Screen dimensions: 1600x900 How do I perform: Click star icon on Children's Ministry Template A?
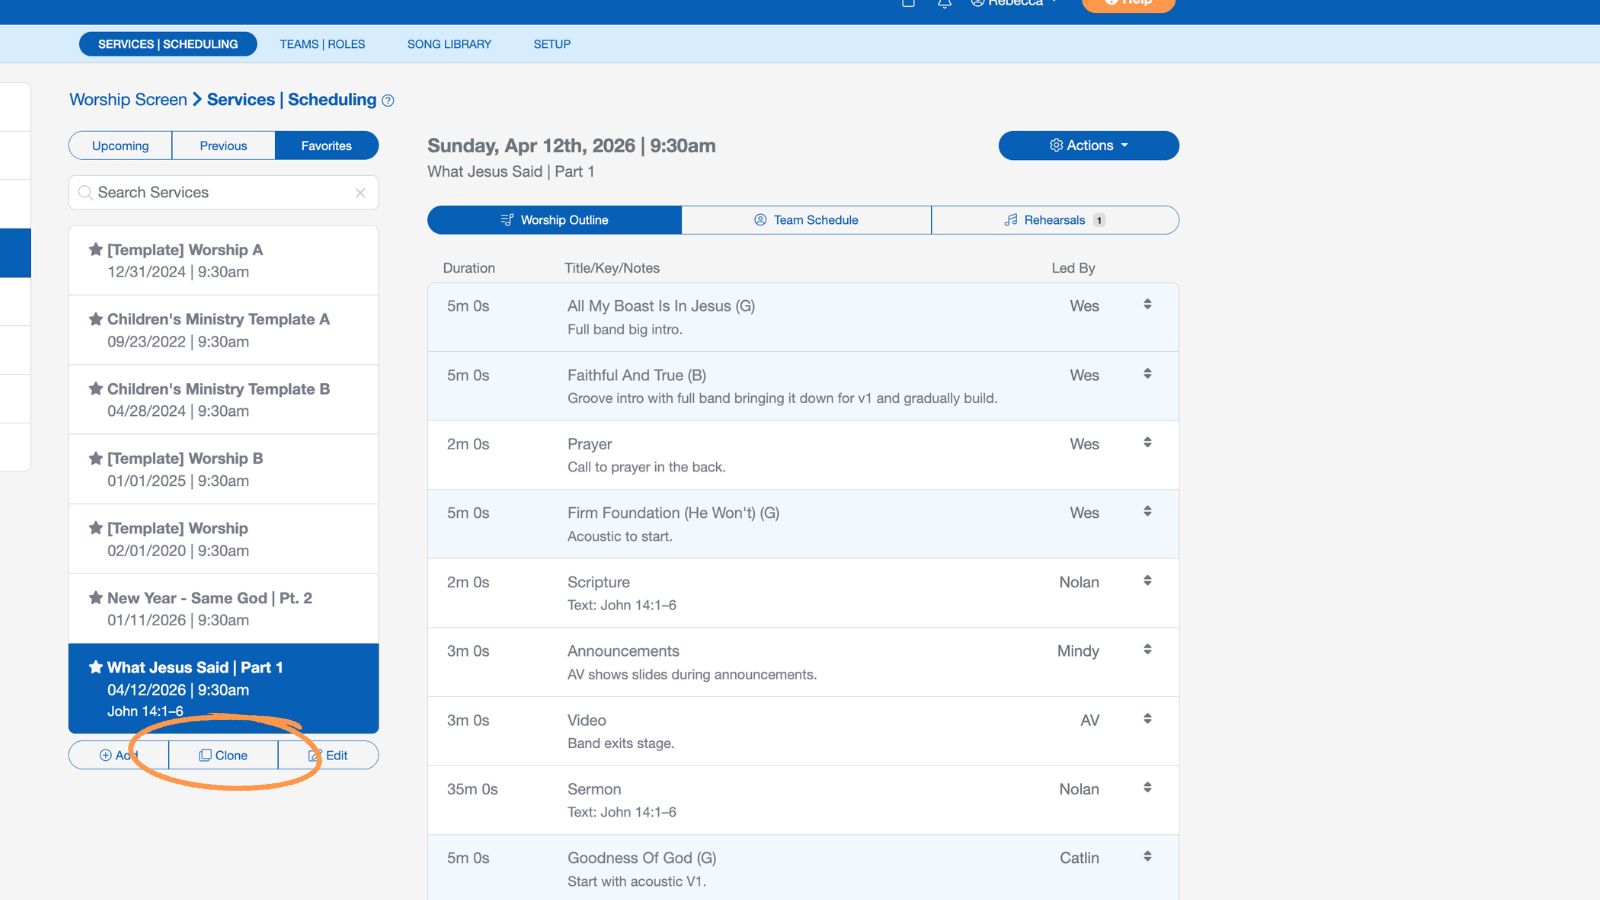click(96, 319)
